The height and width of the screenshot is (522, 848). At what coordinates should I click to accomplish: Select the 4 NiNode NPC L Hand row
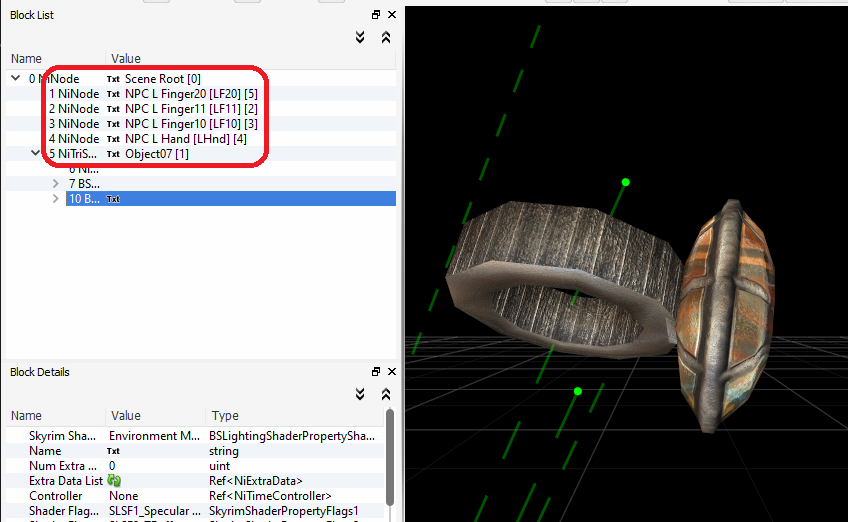(201, 139)
